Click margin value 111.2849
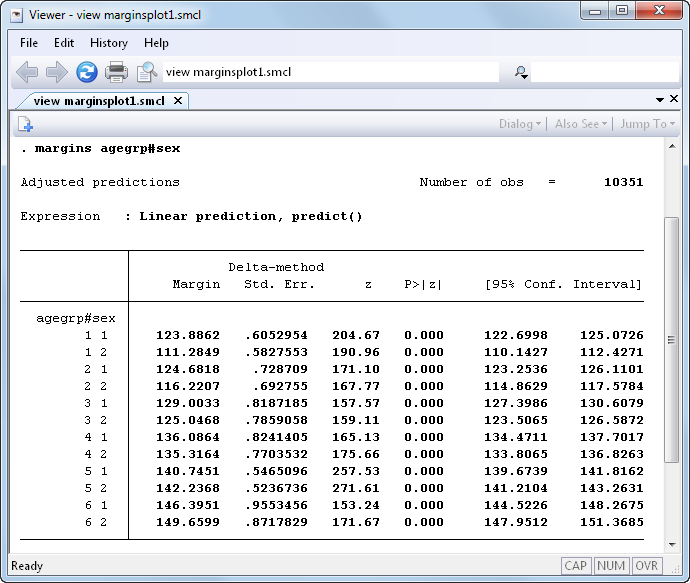 [x=188, y=352]
